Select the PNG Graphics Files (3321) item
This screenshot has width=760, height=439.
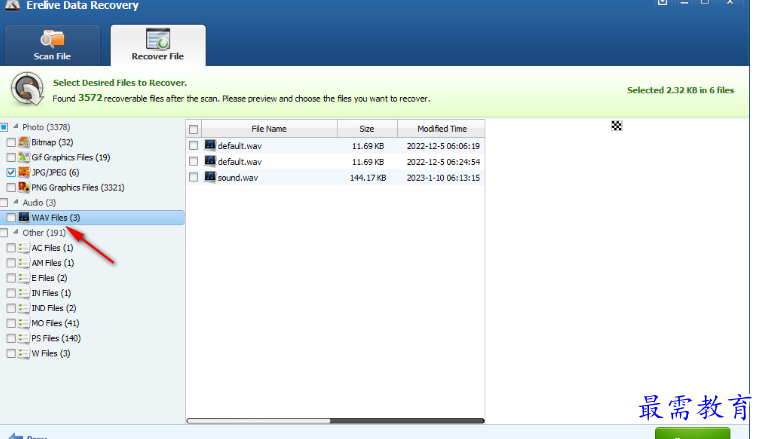coord(78,188)
